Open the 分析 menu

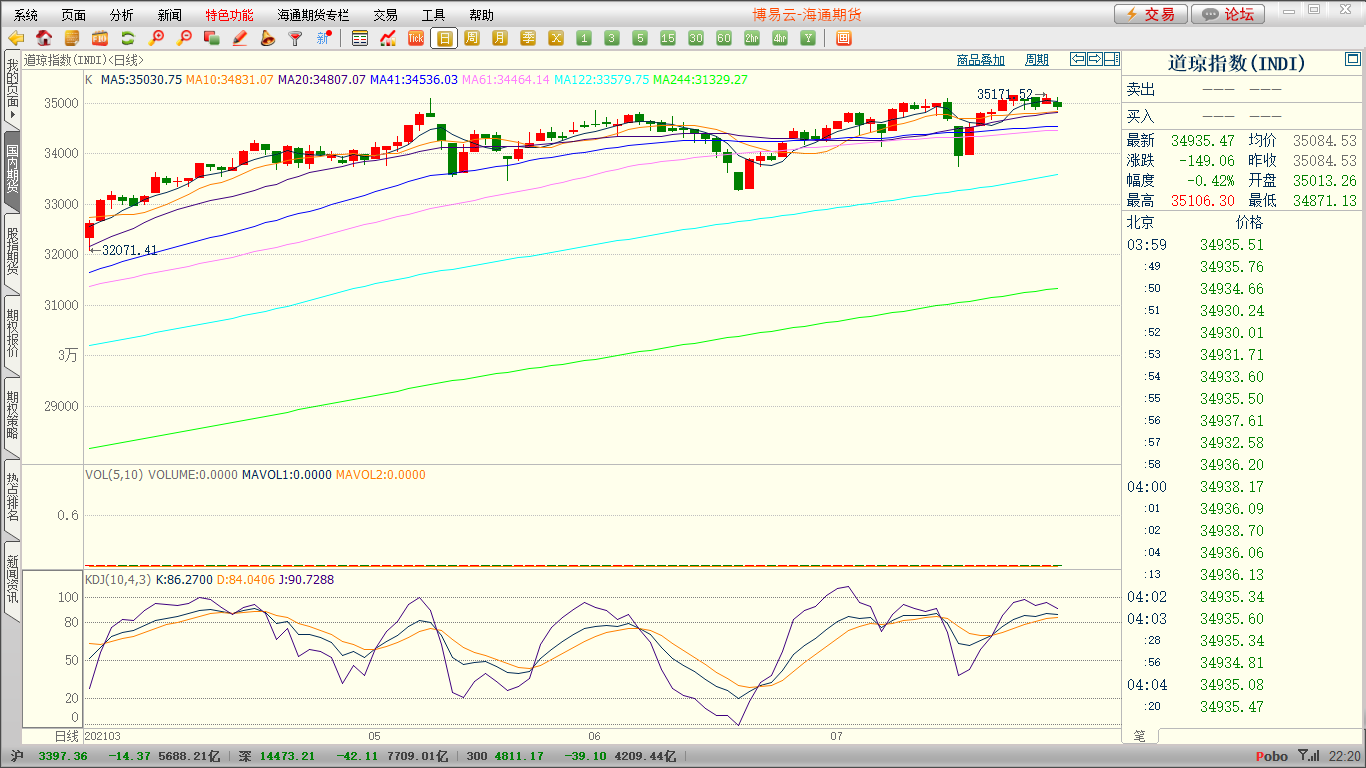pos(122,15)
